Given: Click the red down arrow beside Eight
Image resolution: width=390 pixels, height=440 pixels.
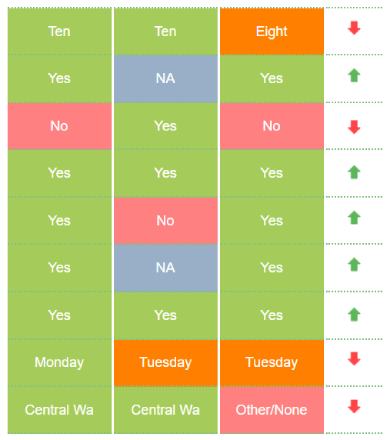Looking at the screenshot, I should point(354,28).
